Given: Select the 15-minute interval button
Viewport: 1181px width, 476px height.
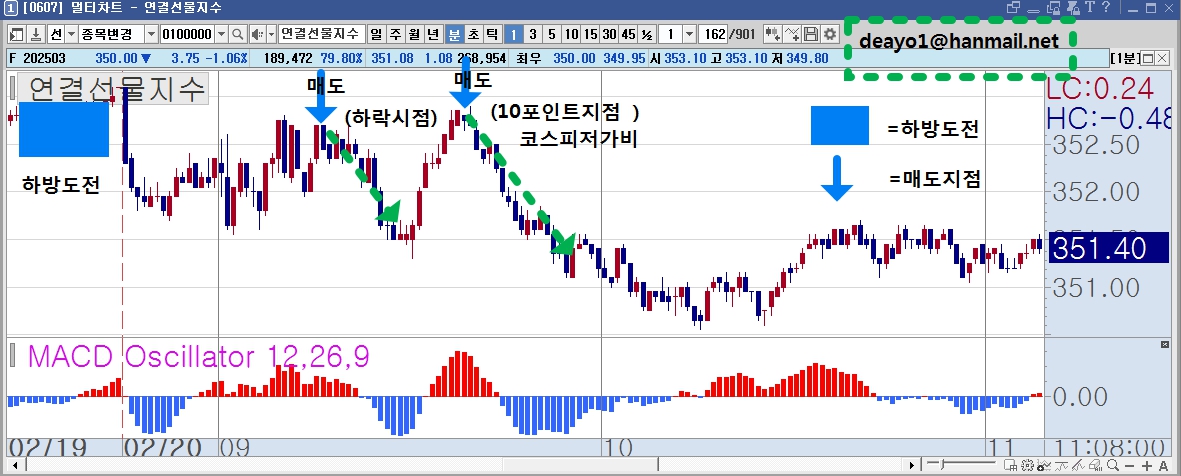Looking at the screenshot, I should tap(590, 34).
